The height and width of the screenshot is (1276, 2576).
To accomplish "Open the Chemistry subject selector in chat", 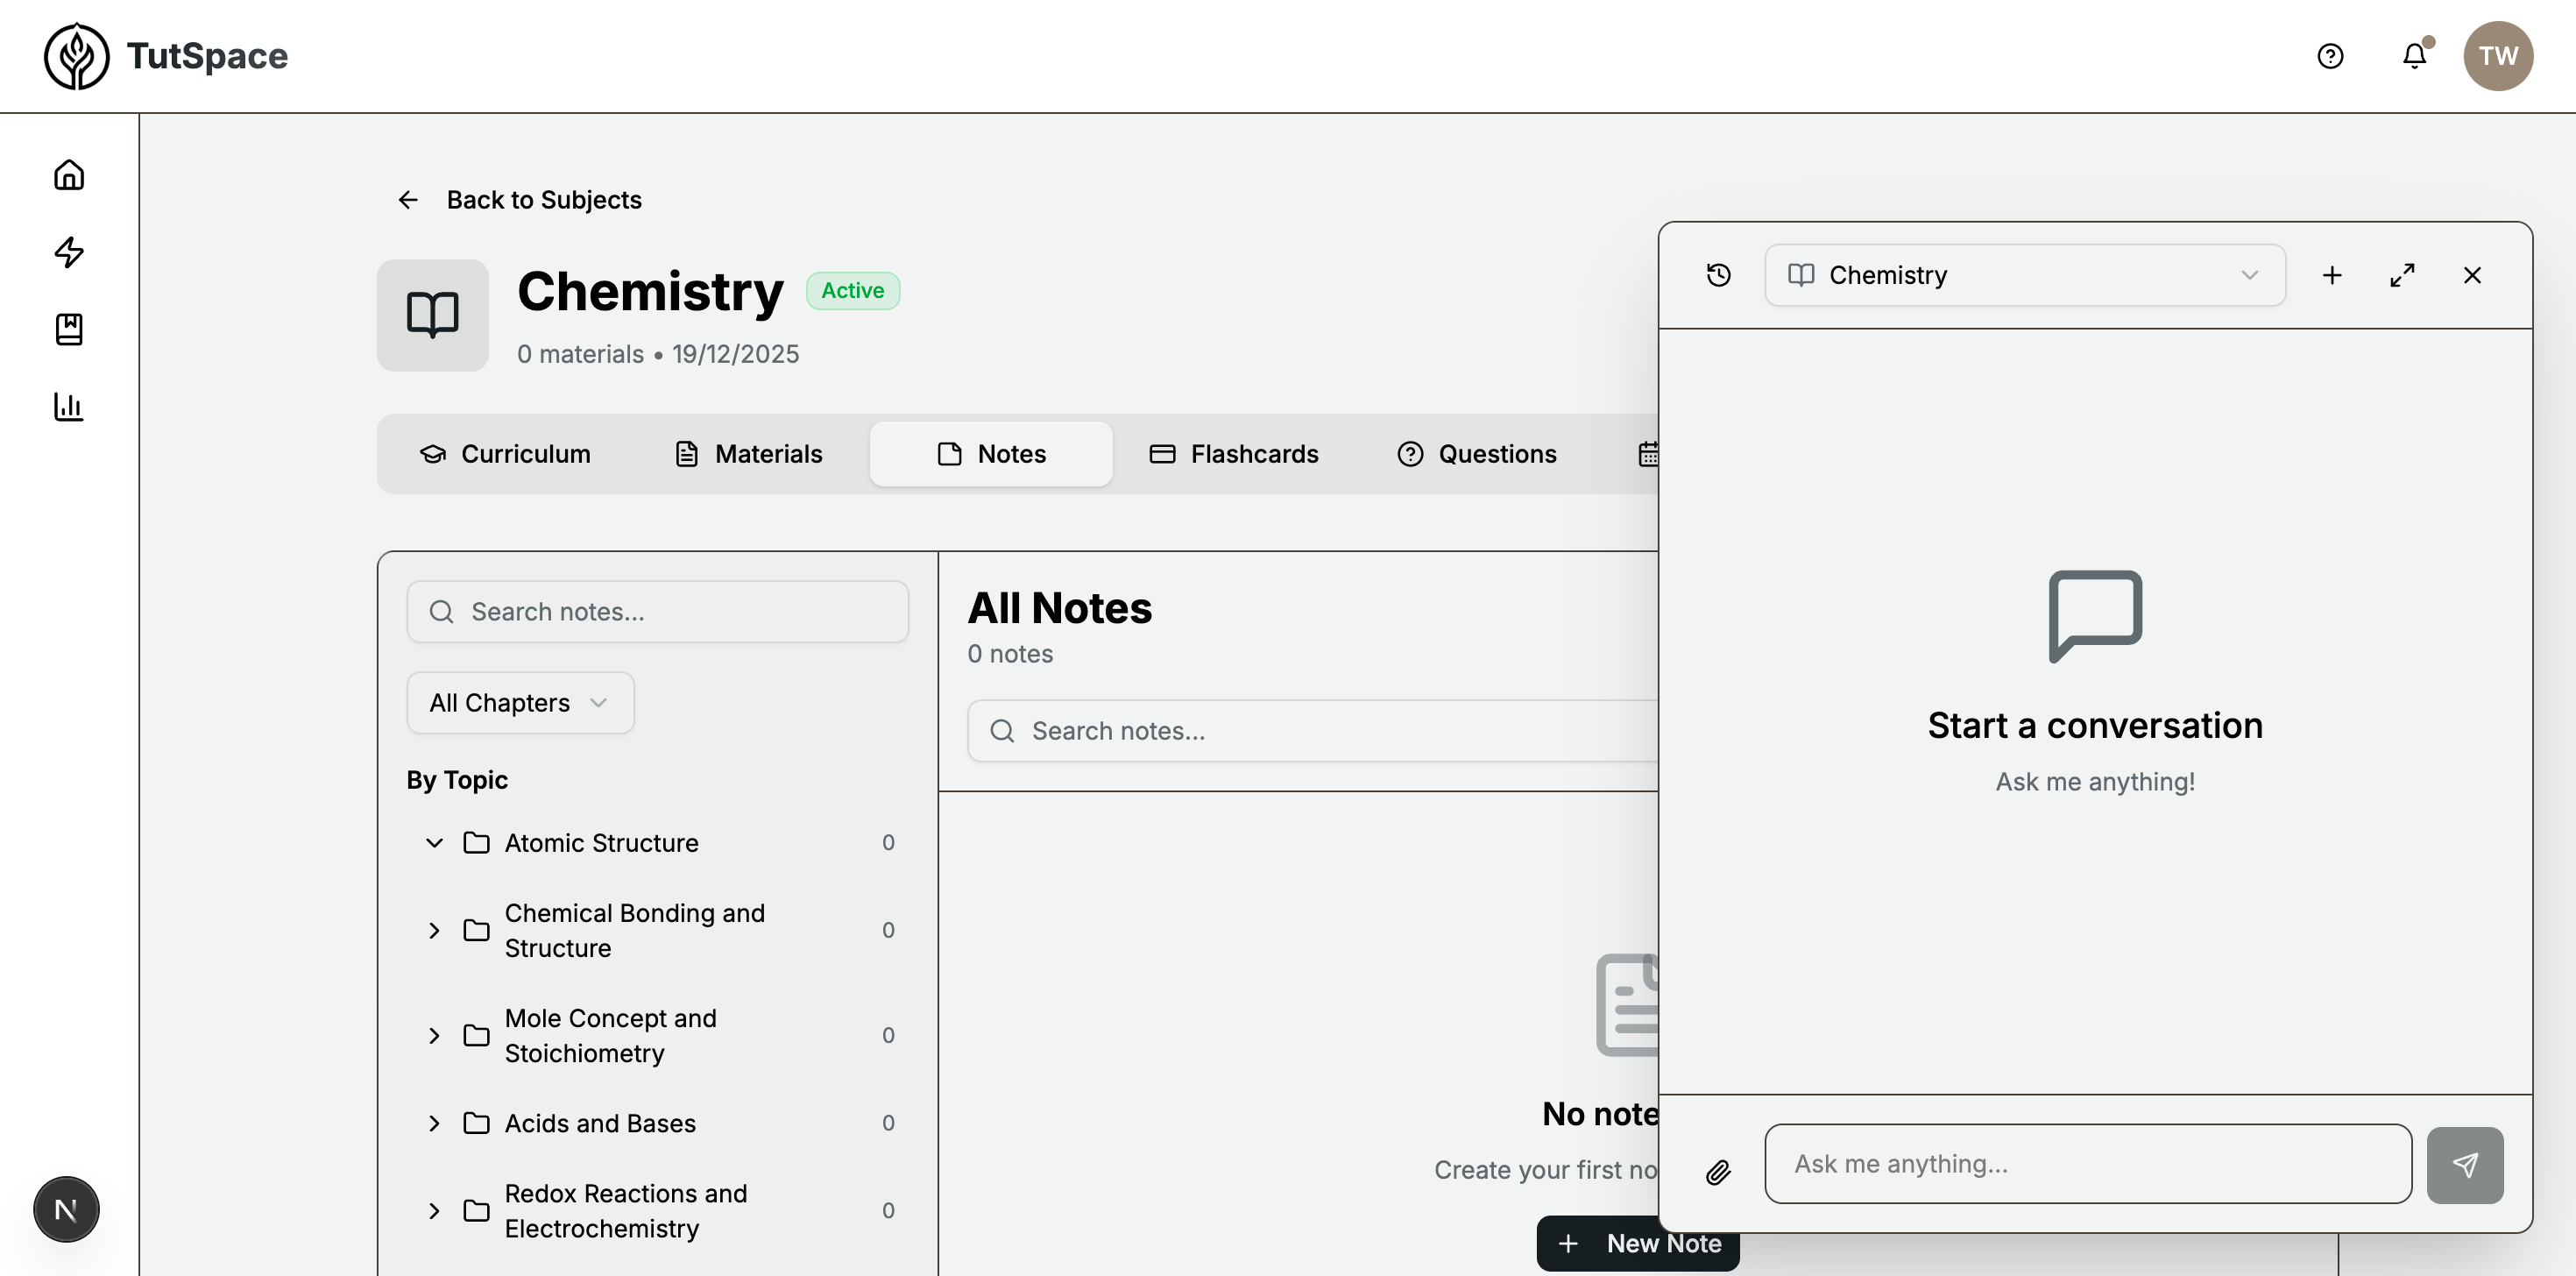I will click(x=2024, y=275).
